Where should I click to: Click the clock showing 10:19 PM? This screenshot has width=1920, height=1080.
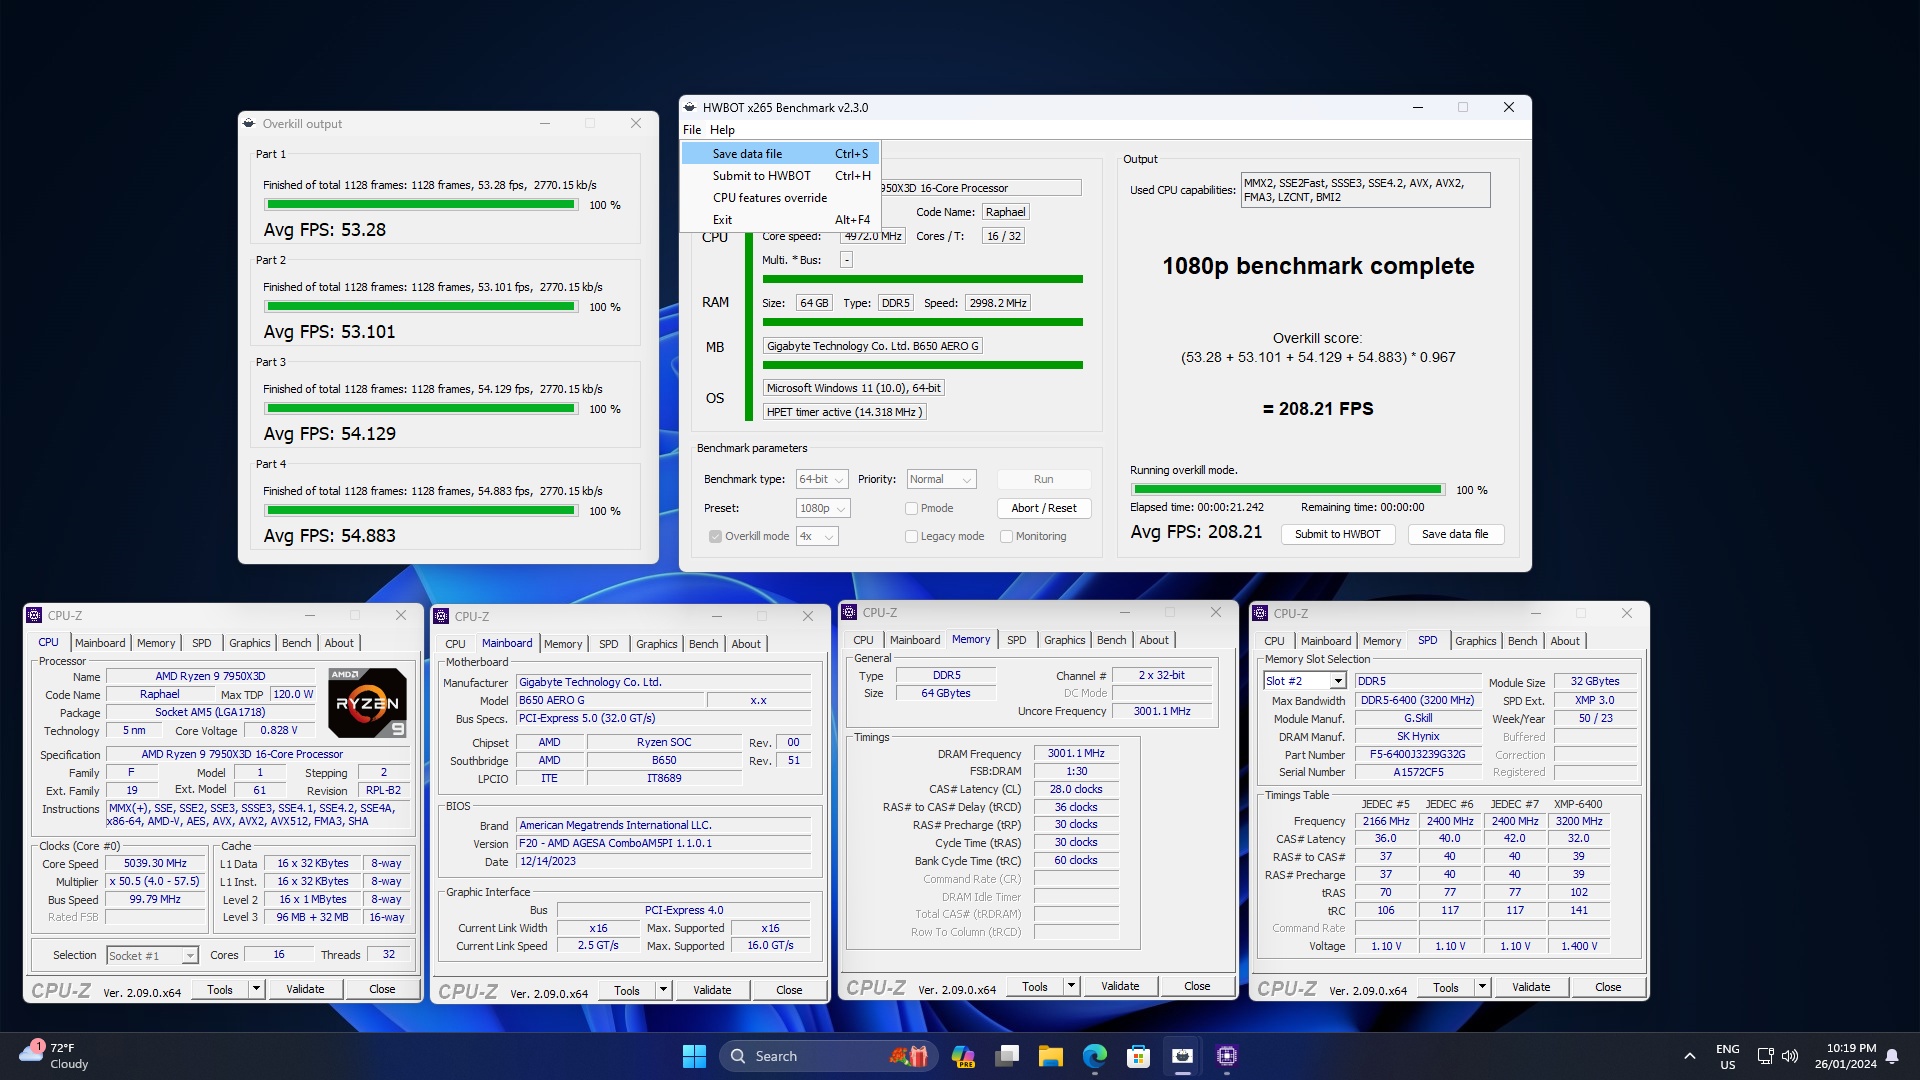[1846, 1056]
